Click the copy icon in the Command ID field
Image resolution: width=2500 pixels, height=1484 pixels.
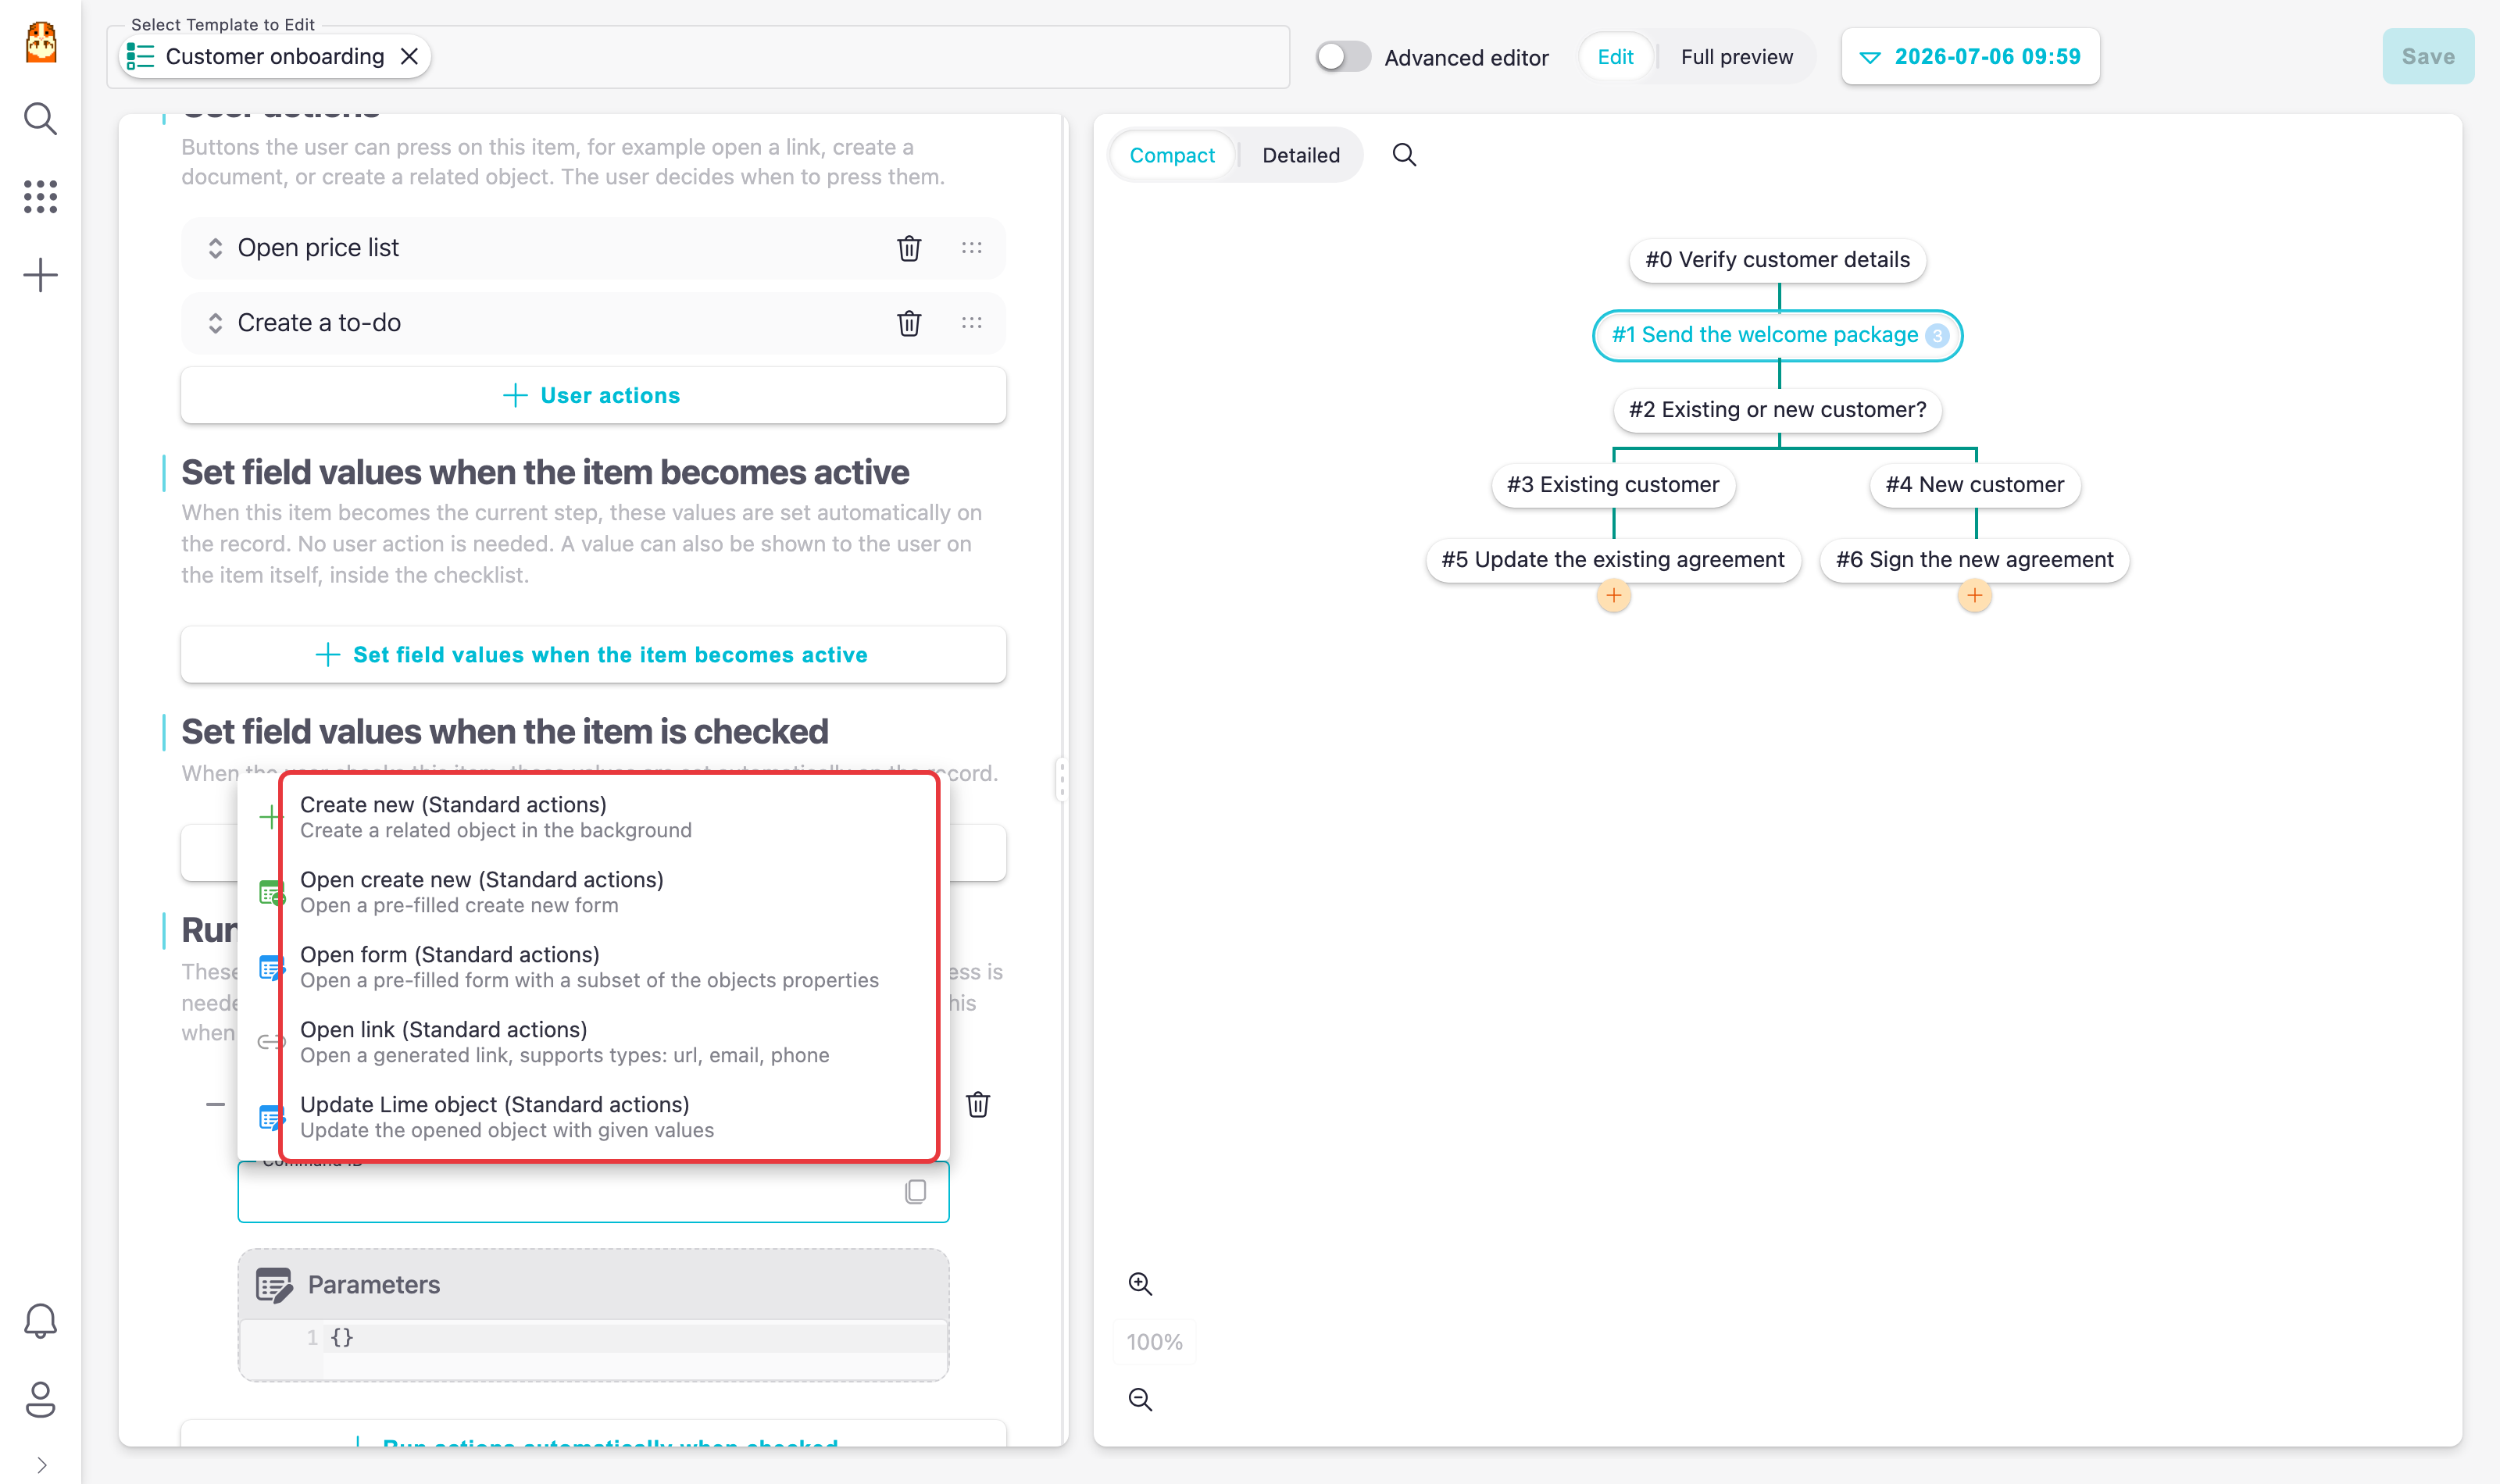pyautogui.click(x=915, y=1192)
